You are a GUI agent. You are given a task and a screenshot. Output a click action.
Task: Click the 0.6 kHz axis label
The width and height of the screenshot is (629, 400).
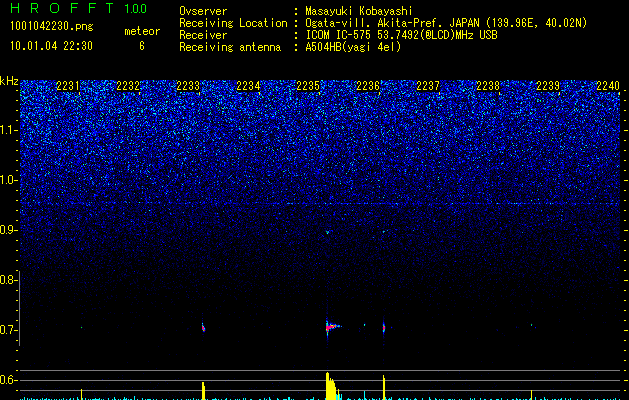[7, 380]
